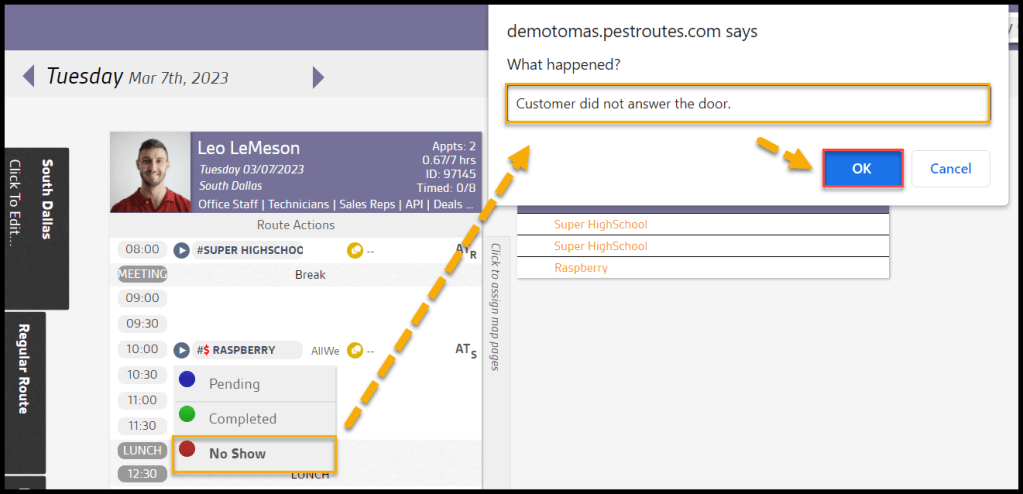
Task: Go to previous day using left arrow
Action: tap(28, 77)
